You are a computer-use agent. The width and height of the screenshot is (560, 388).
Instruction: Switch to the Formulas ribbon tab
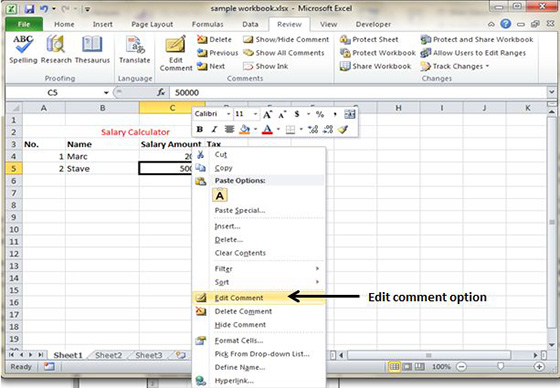[208, 24]
